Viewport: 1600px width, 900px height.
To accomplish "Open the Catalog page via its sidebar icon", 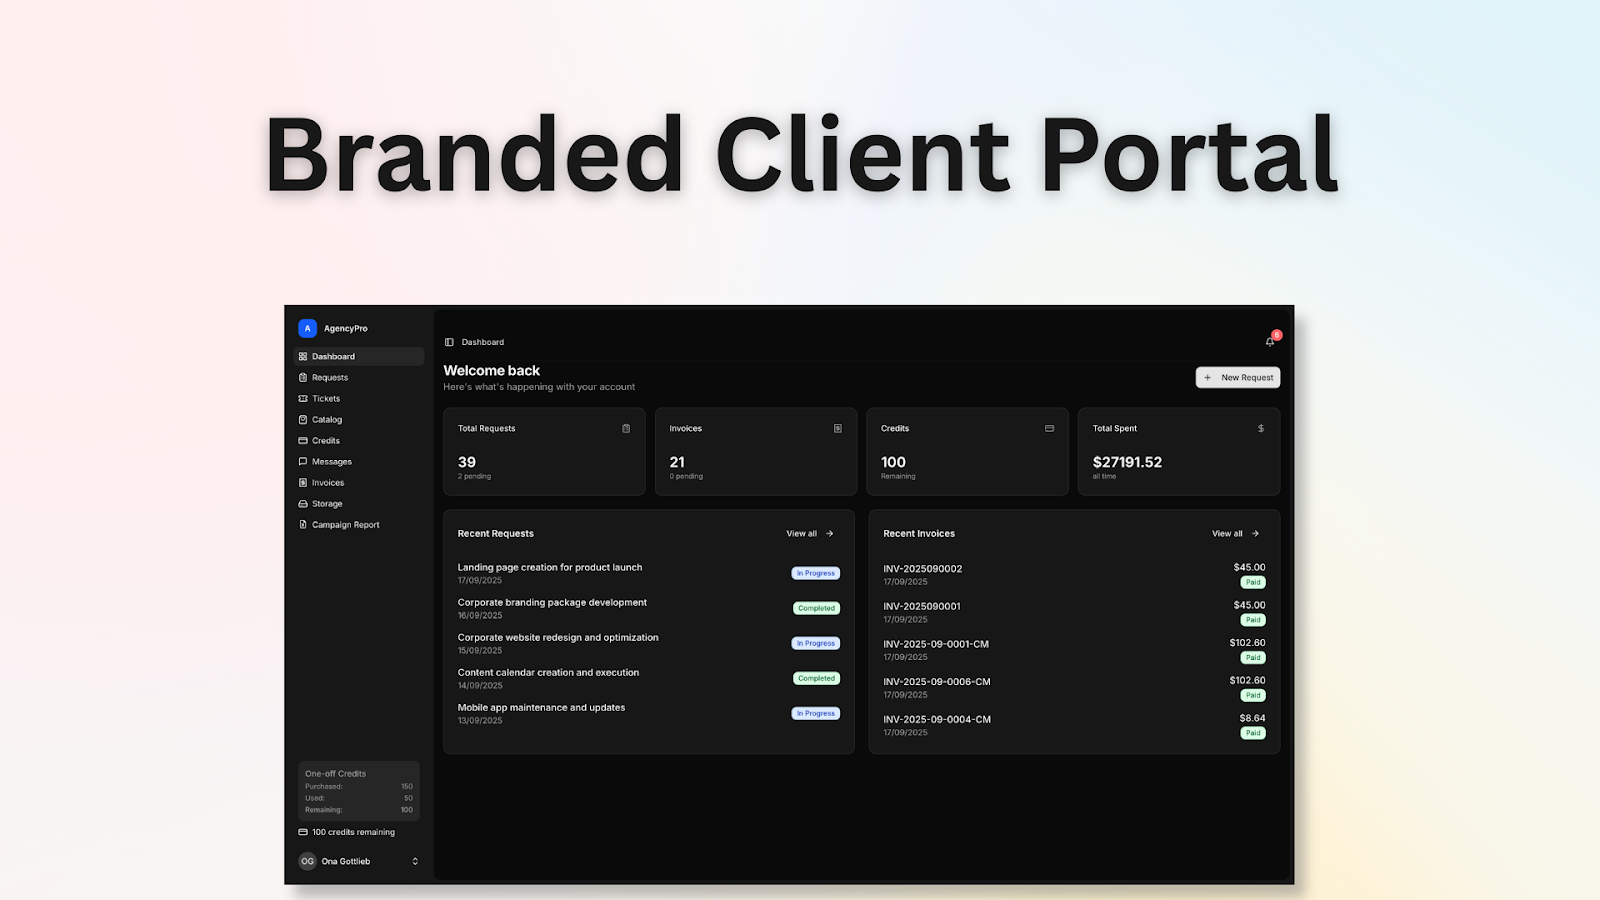I will tap(304, 419).
